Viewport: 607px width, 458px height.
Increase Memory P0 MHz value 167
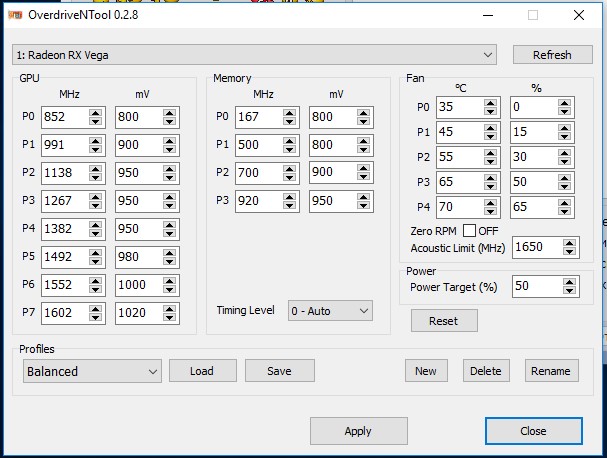tap(289, 113)
